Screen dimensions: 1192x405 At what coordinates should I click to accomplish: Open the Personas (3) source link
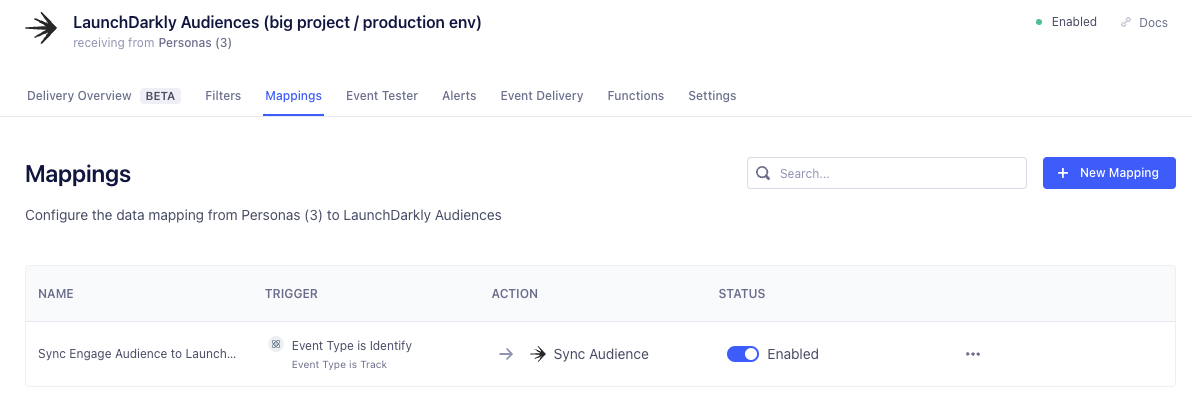click(x=195, y=43)
